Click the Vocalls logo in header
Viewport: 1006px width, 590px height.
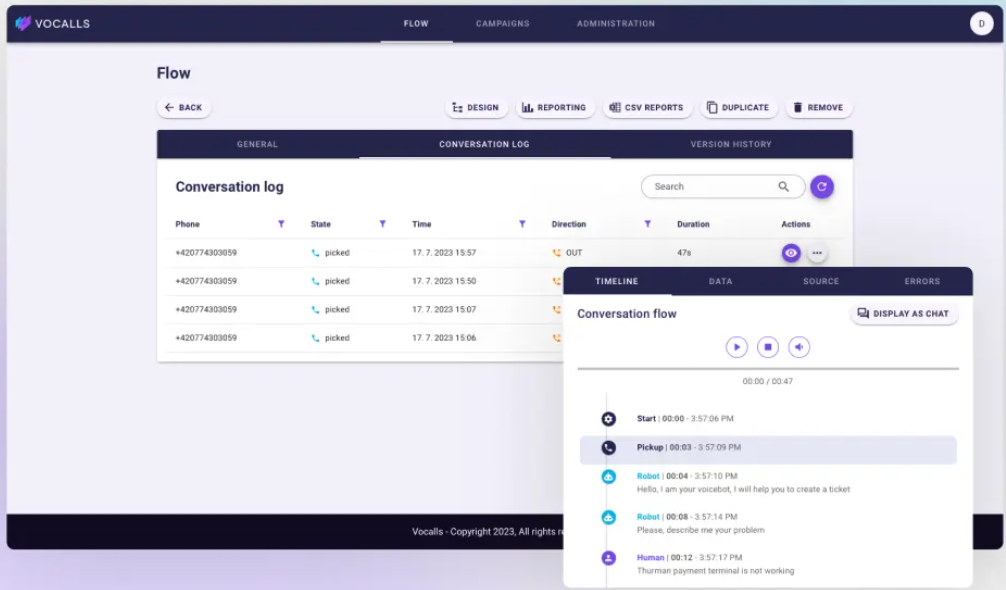52,24
